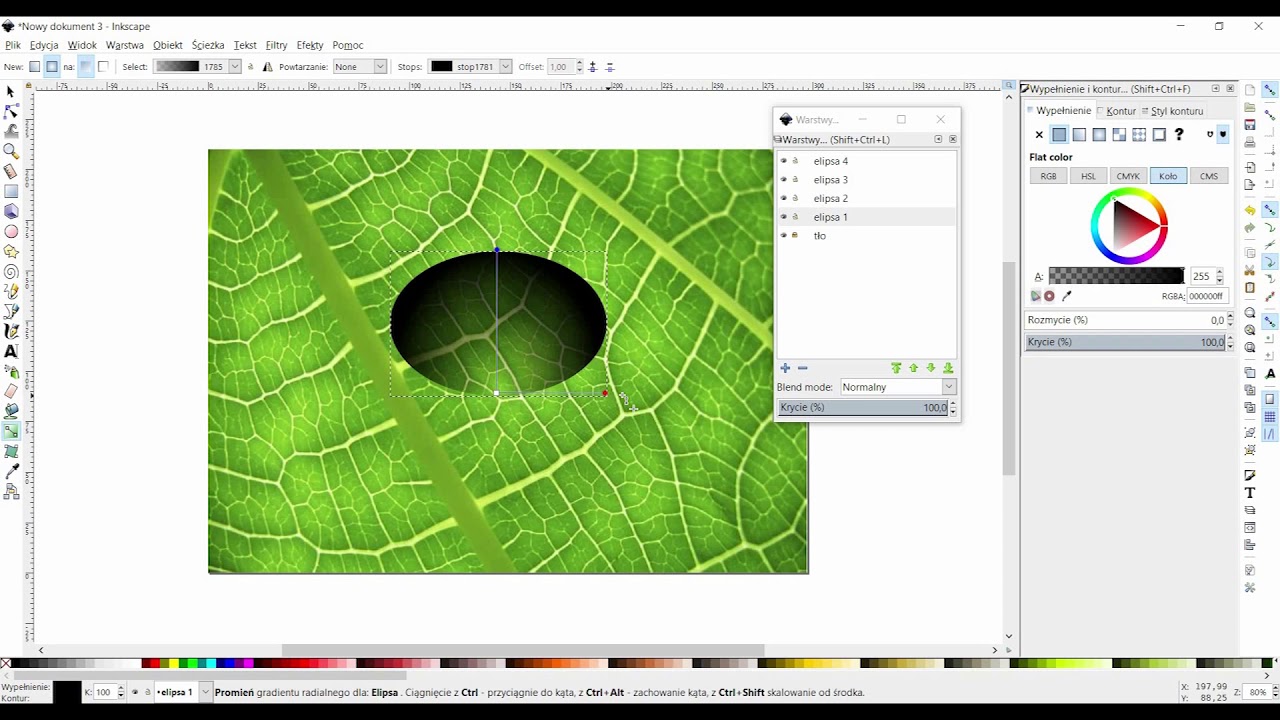
Task: Unset fill with the question mark icon
Action: click(x=1179, y=134)
